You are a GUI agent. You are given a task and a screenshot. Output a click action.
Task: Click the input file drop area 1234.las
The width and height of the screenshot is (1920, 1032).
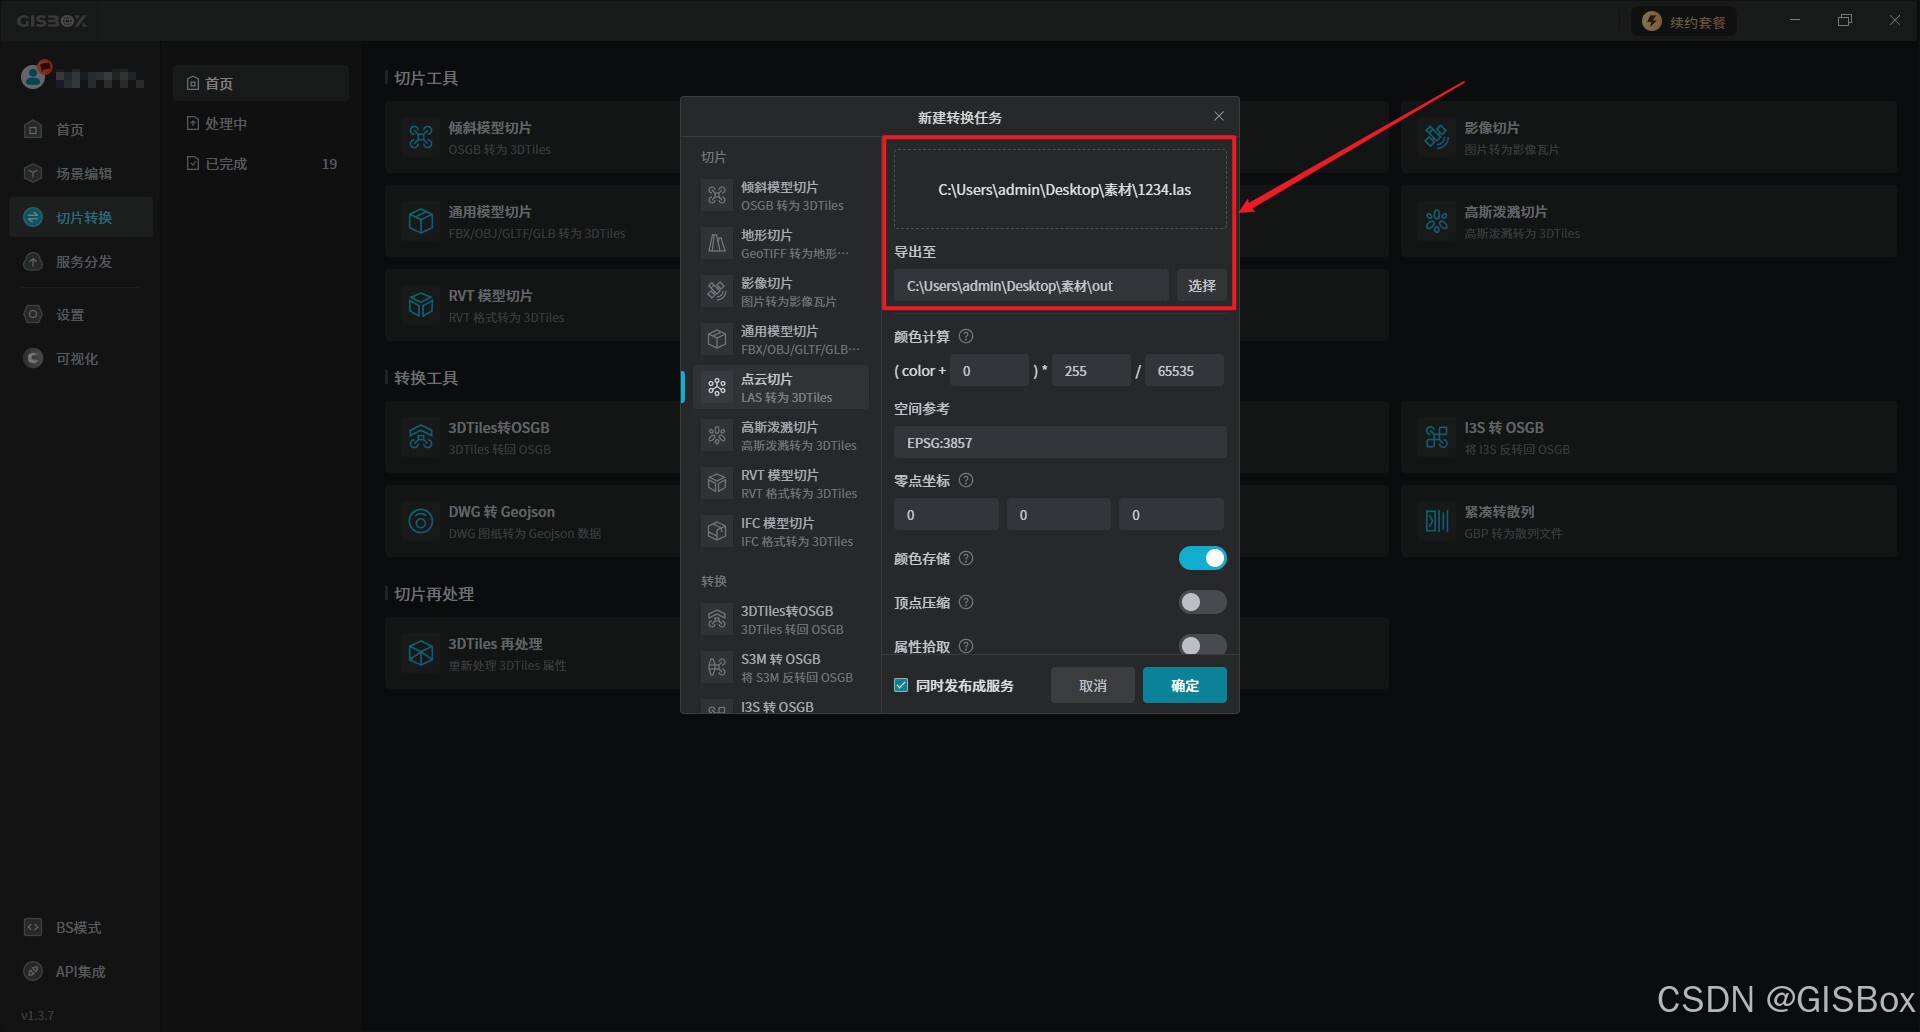(1060, 189)
